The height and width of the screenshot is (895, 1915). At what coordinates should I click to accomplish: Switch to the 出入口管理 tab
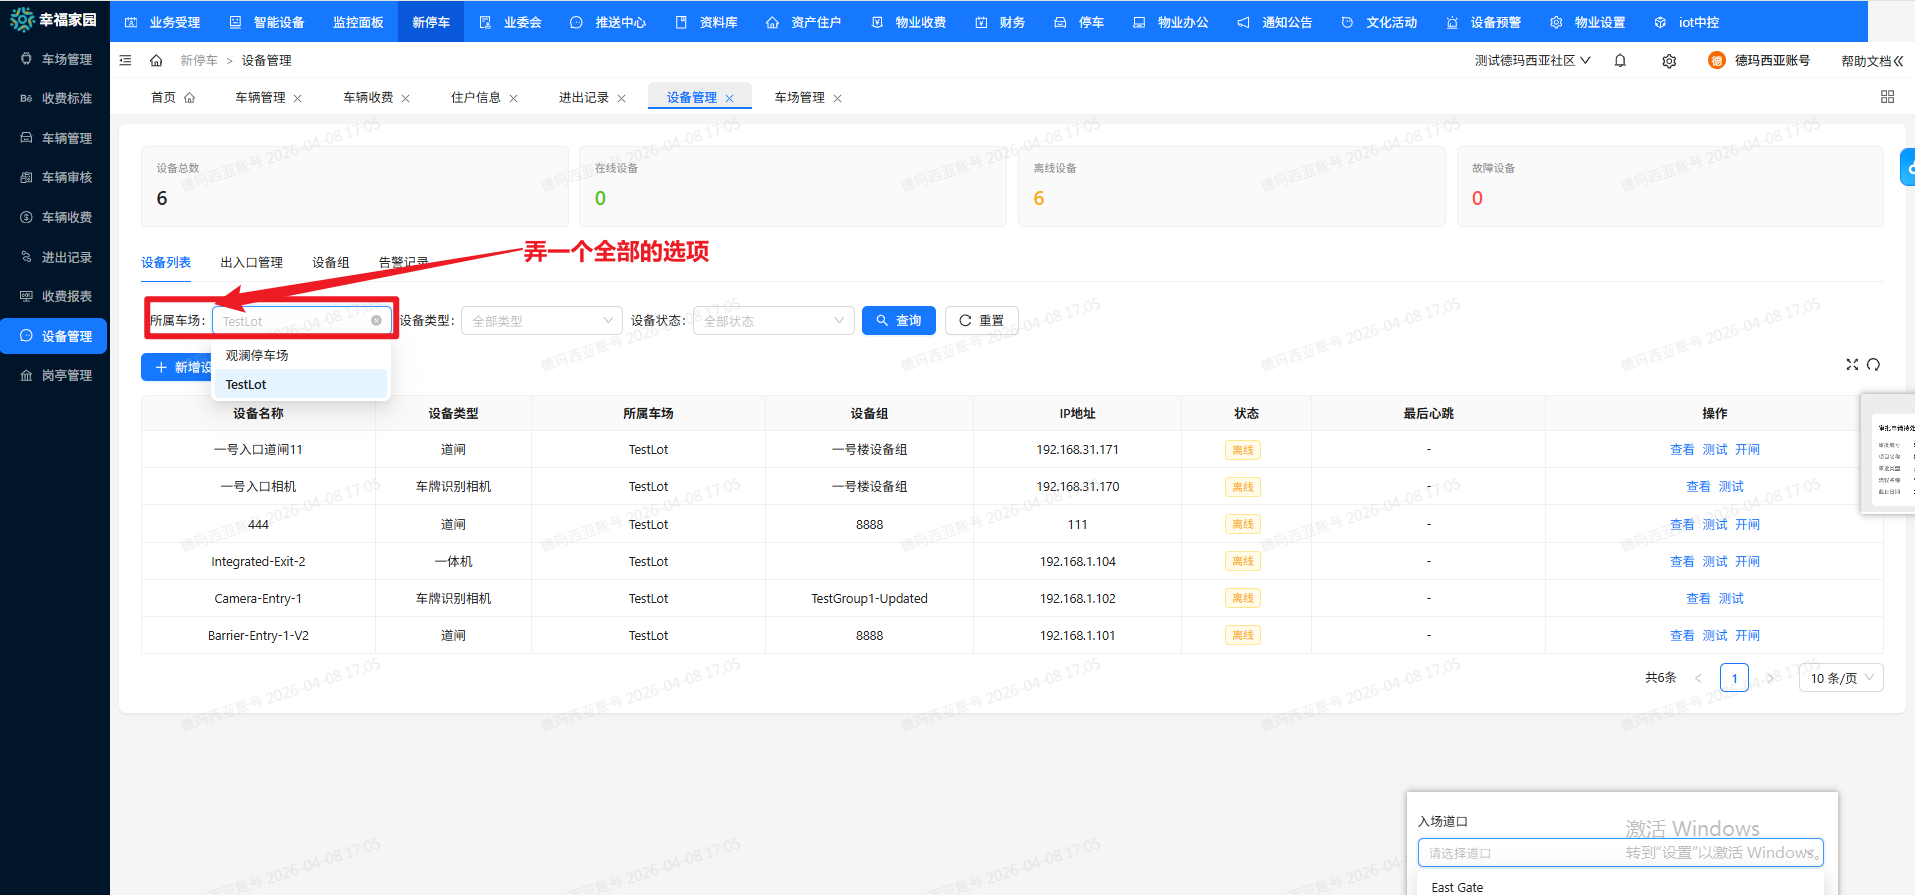[251, 263]
